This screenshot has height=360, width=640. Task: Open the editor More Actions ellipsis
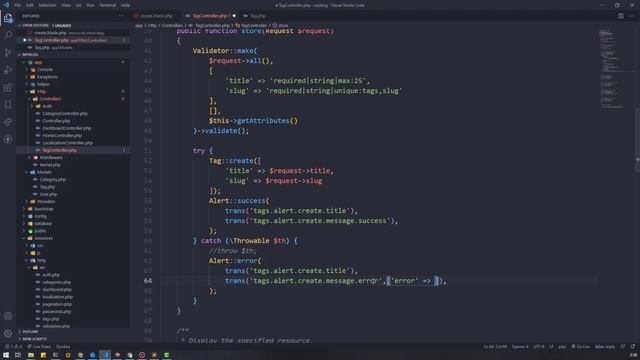click(x=631, y=16)
